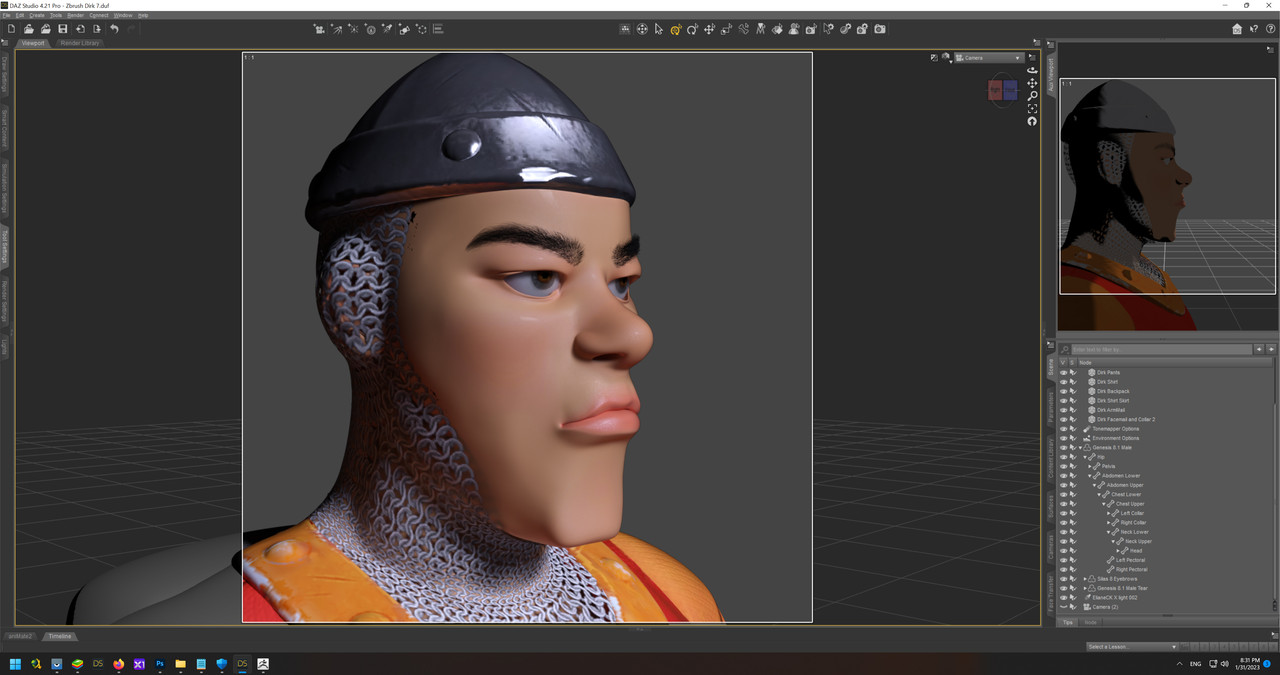The image size is (1280, 675).
Task: Open the Render menu
Action: [75, 15]
